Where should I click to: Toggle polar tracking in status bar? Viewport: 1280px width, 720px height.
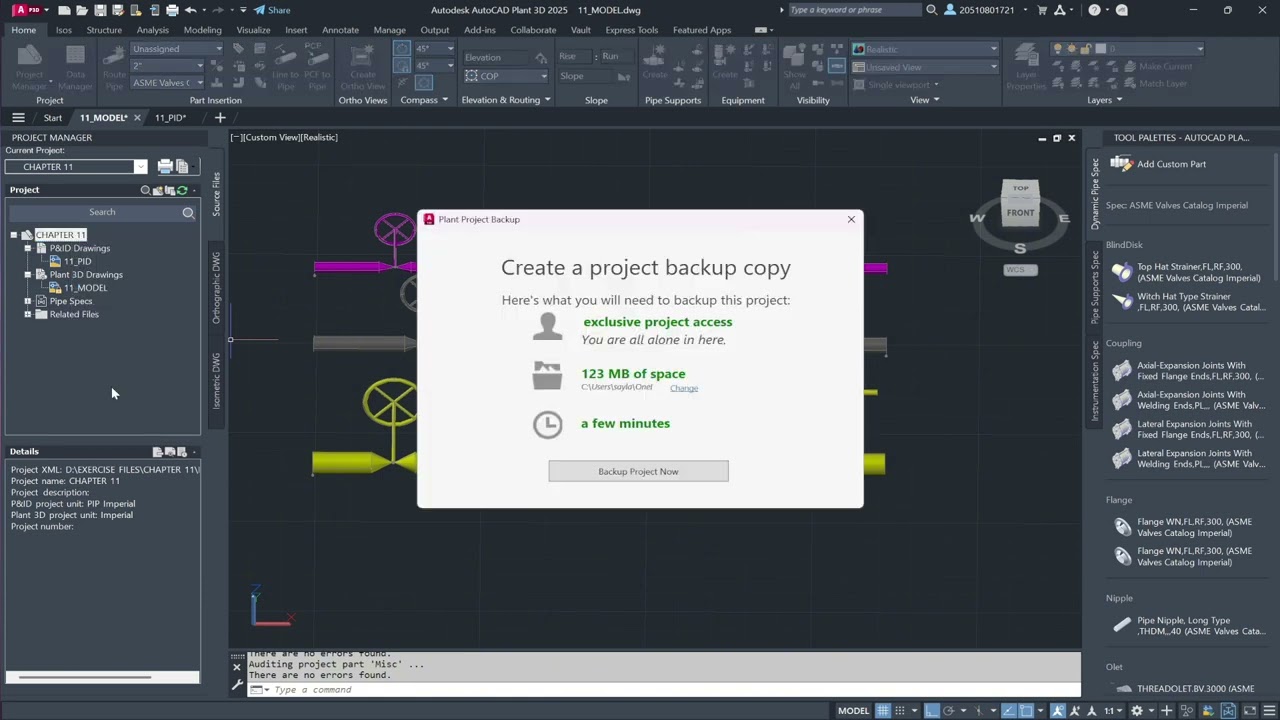949,711
